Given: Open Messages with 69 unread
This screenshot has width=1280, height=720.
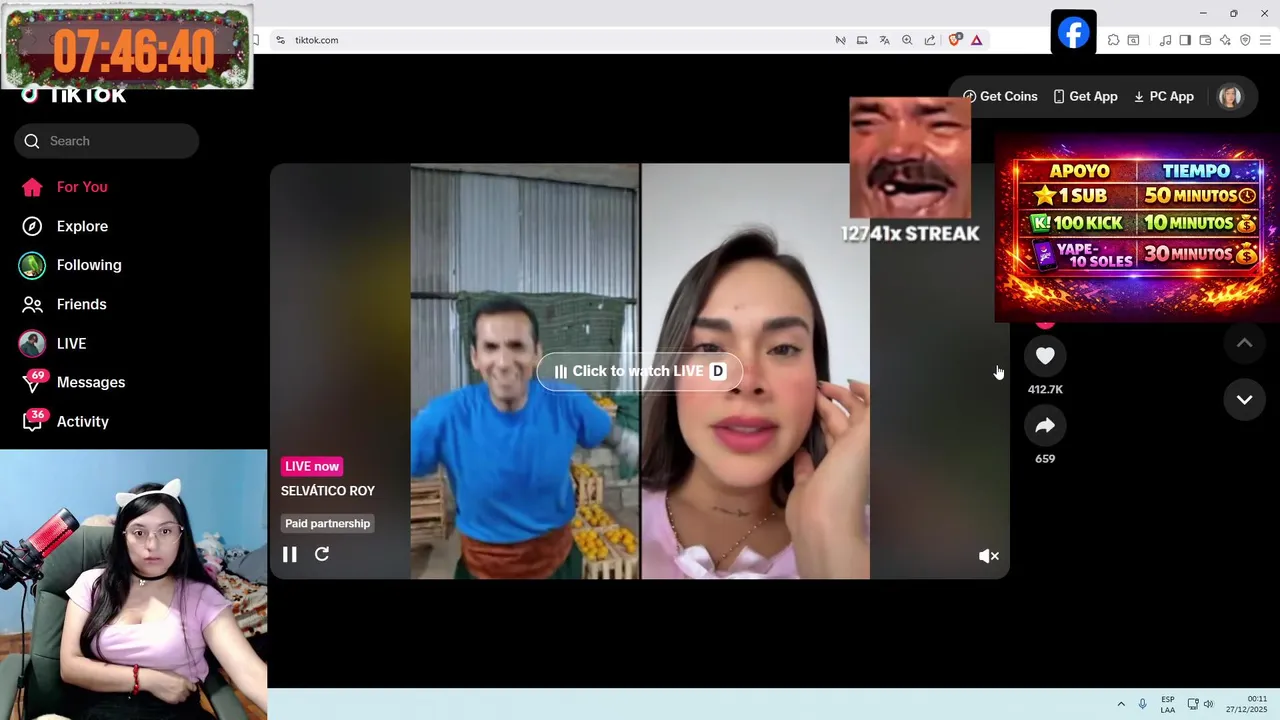Looking at the screenshot, I should [74, 382].
